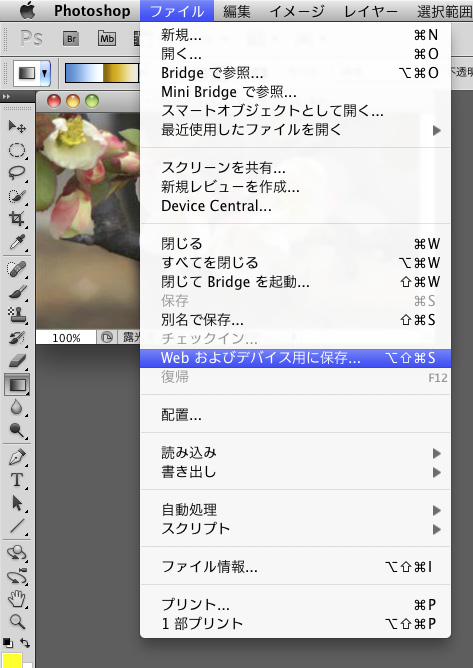The width and height of the screenshot is (473, 668).
Task: Reset to default foreground and background colors
Action: click(7, 643)
